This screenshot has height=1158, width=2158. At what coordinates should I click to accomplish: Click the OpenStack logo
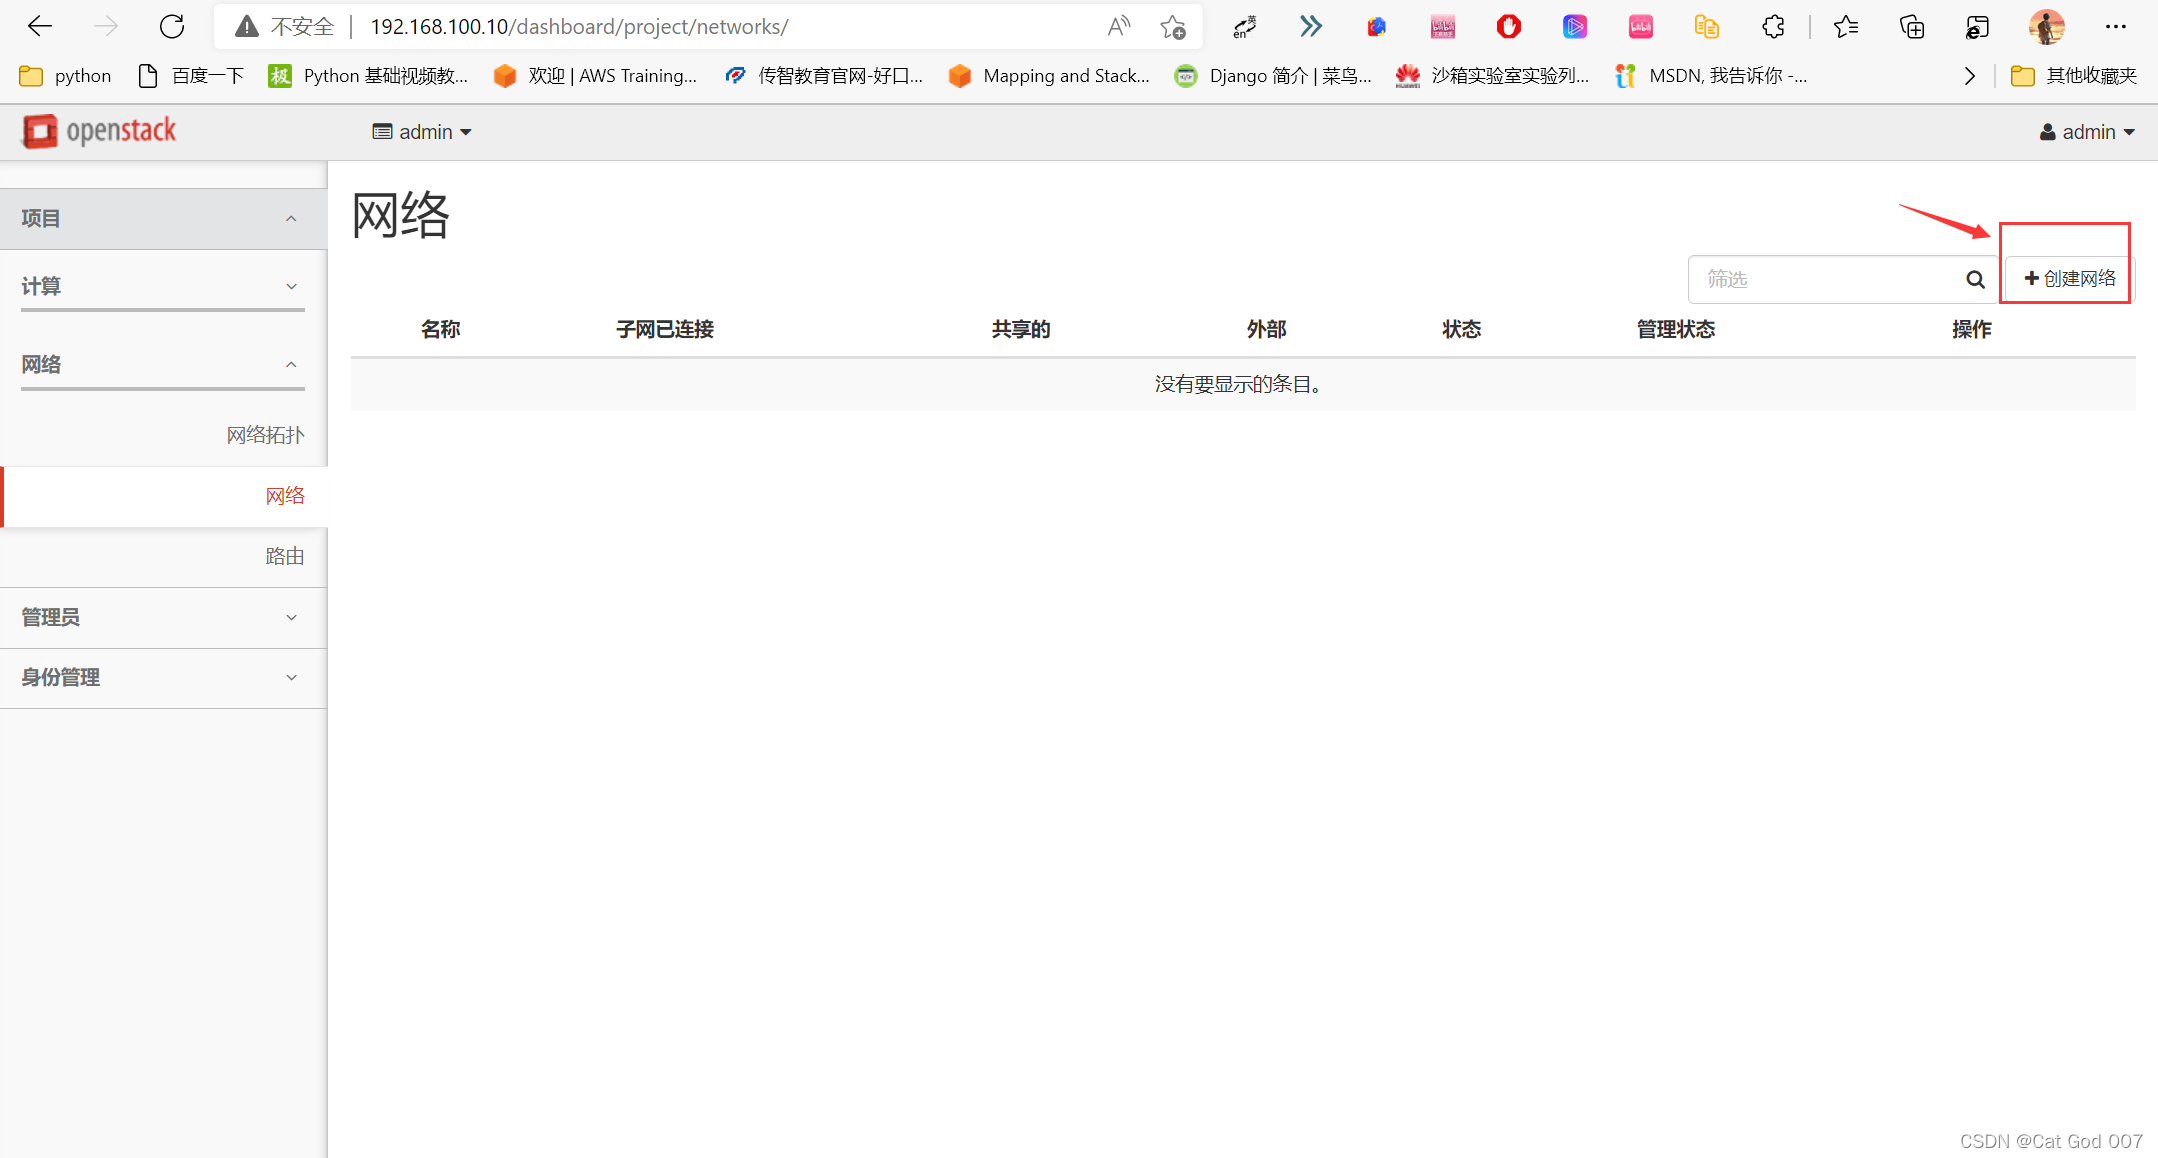(99, 131)
